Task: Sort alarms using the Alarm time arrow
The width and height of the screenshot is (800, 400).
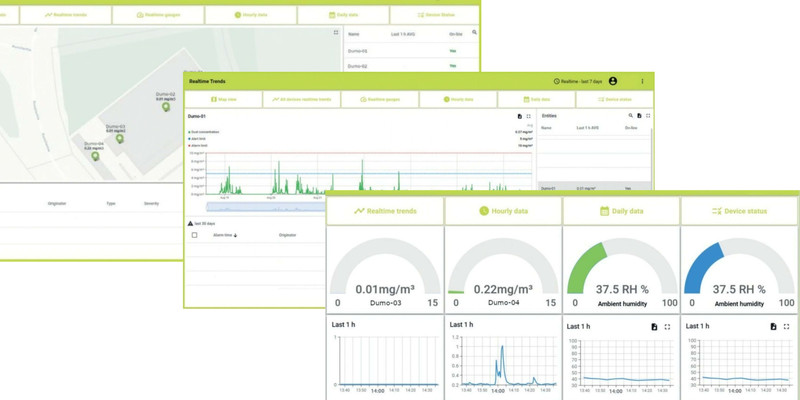Action: tap(236, 235)
